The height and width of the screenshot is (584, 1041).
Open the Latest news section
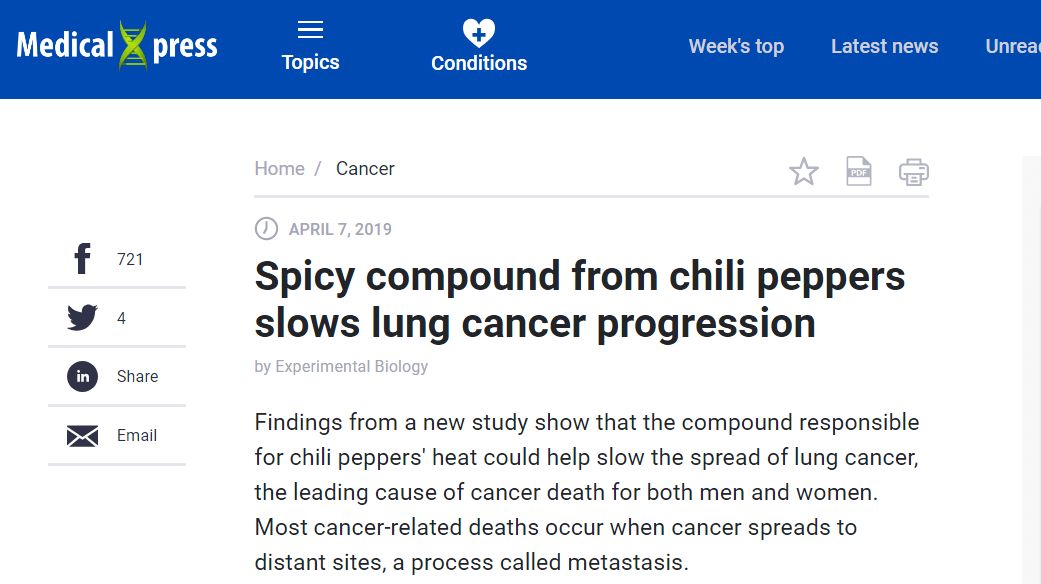point(884,46)
